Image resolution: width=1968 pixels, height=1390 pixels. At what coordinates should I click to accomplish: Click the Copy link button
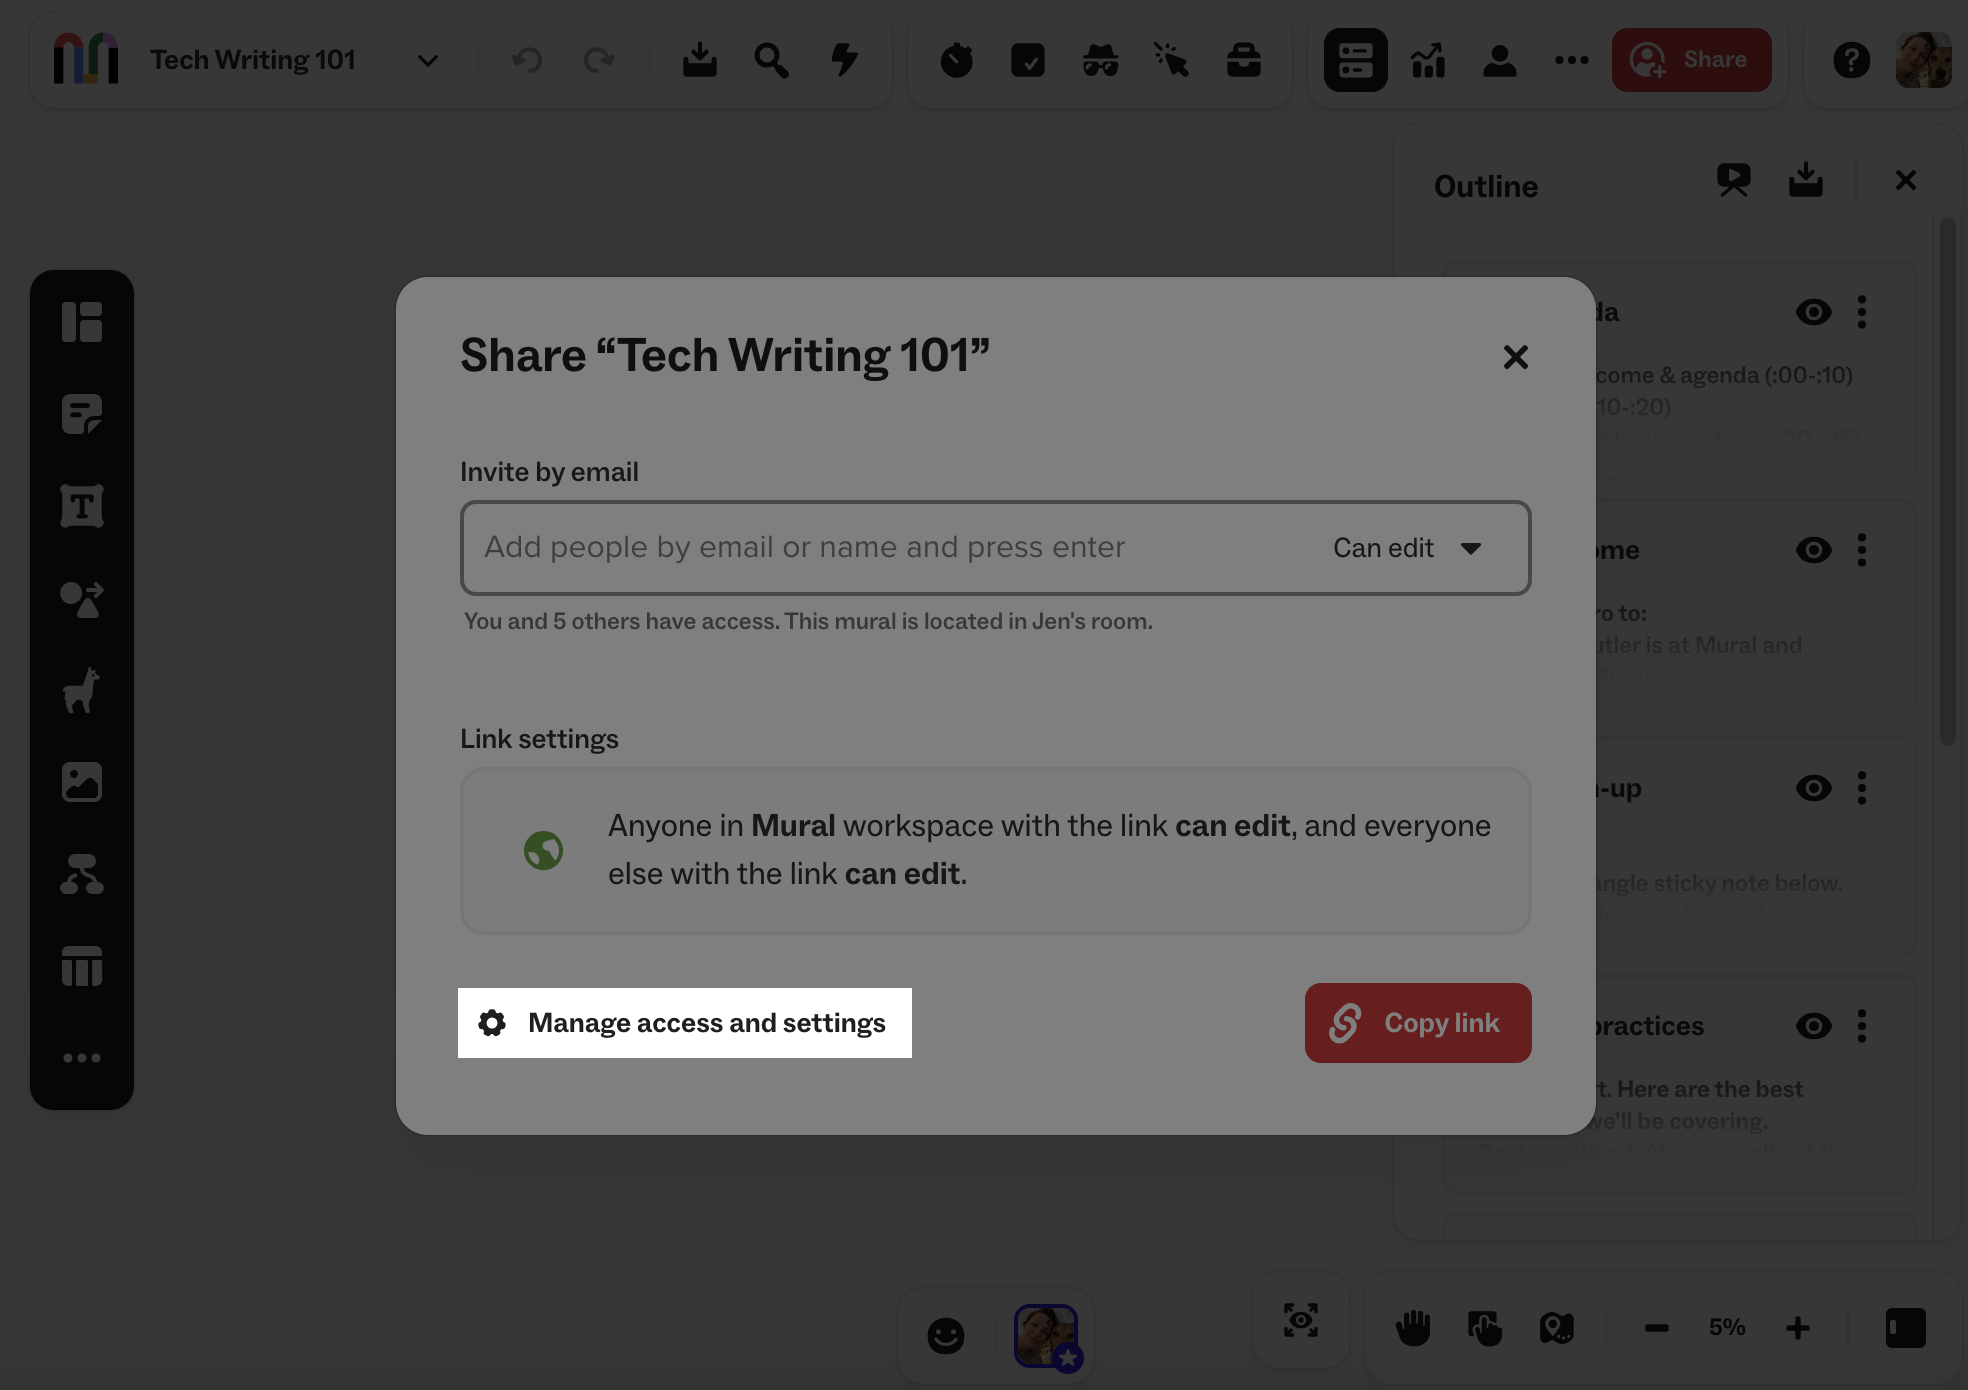tap(1417, 1023)
